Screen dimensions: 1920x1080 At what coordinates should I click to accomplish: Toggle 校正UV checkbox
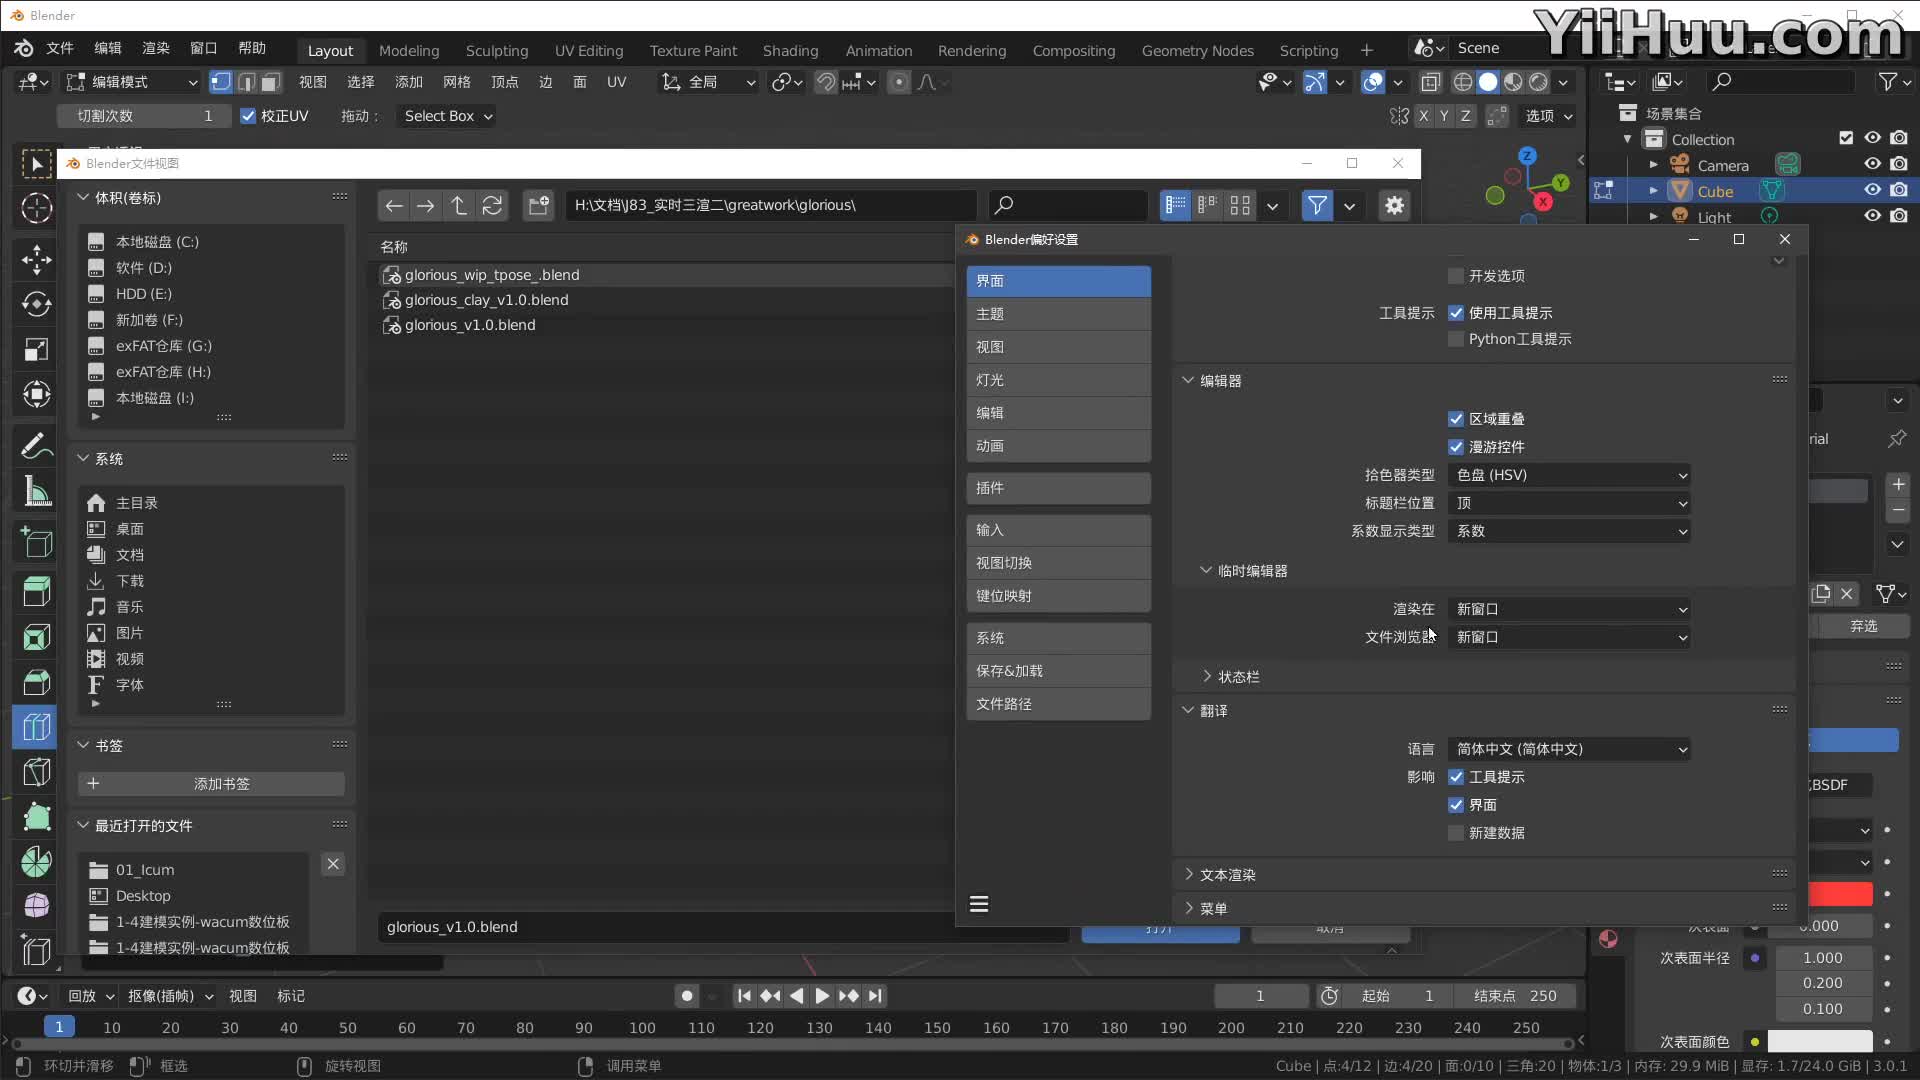(x=248, y=116)
